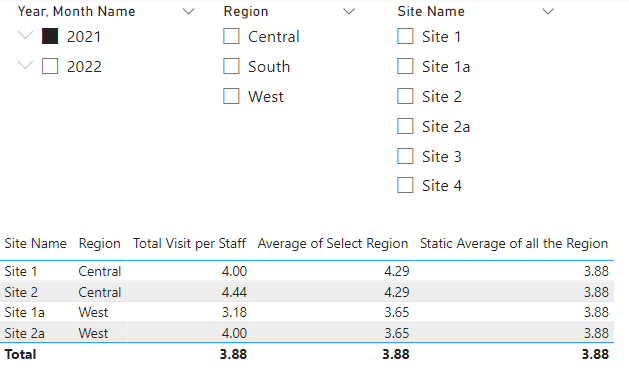This screenshot has width=629, height=368.
Task: Open the Year, Month Name slicer dropdown
Action: (189, 12)
